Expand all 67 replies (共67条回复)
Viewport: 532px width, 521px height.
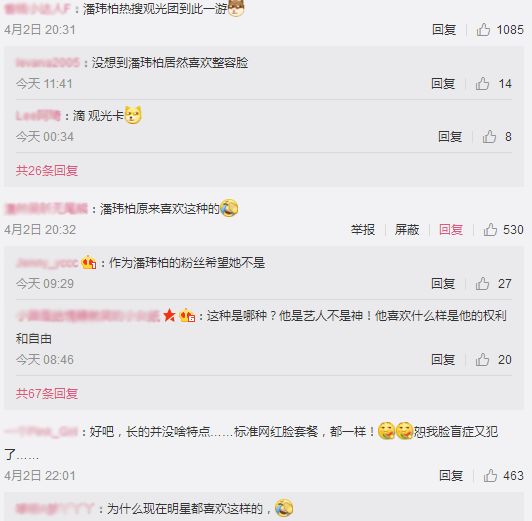[x=47, y=393]
